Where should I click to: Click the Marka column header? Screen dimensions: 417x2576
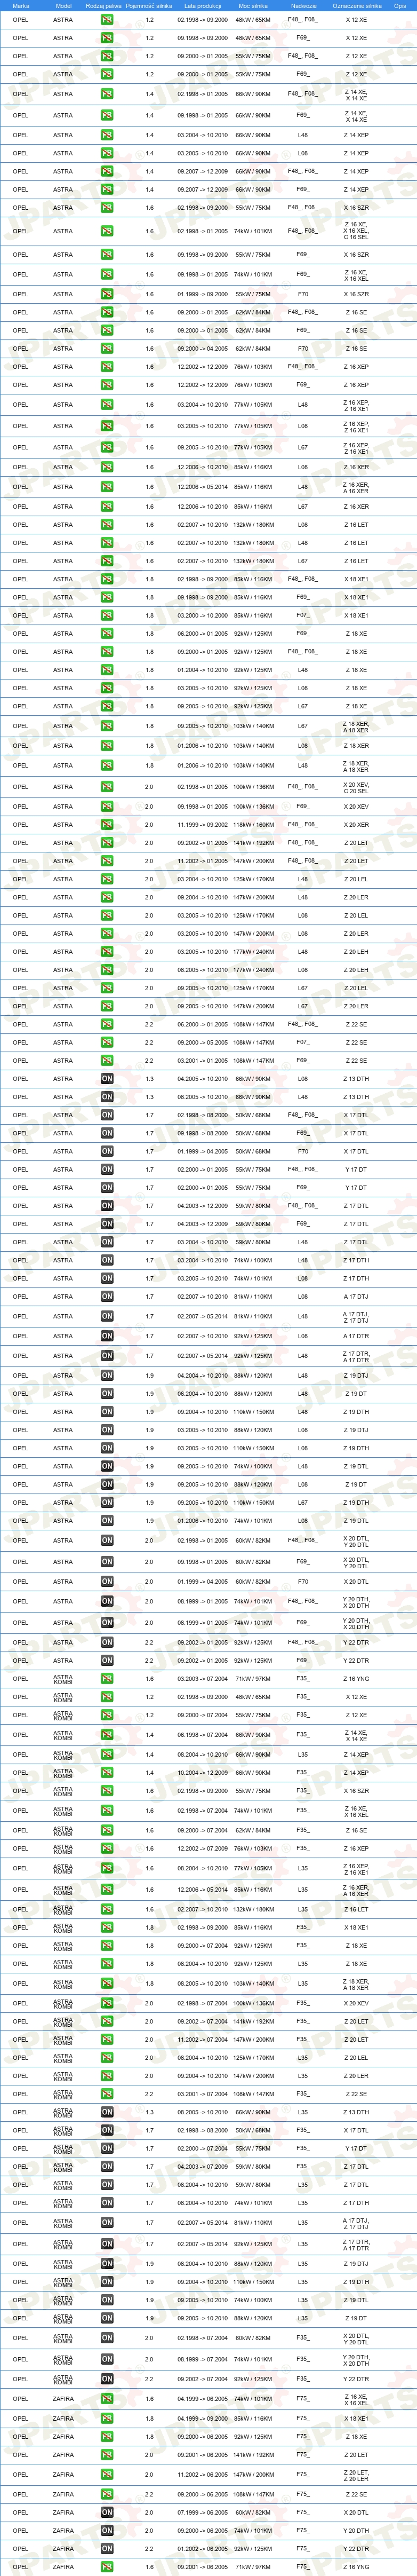click(21, 5)
